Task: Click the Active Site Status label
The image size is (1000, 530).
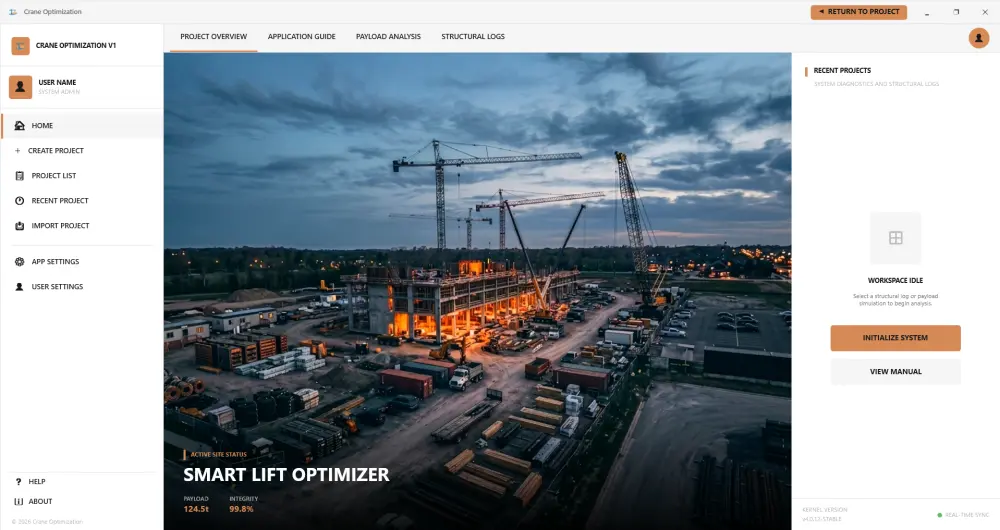Action: (x=219, y=455)
